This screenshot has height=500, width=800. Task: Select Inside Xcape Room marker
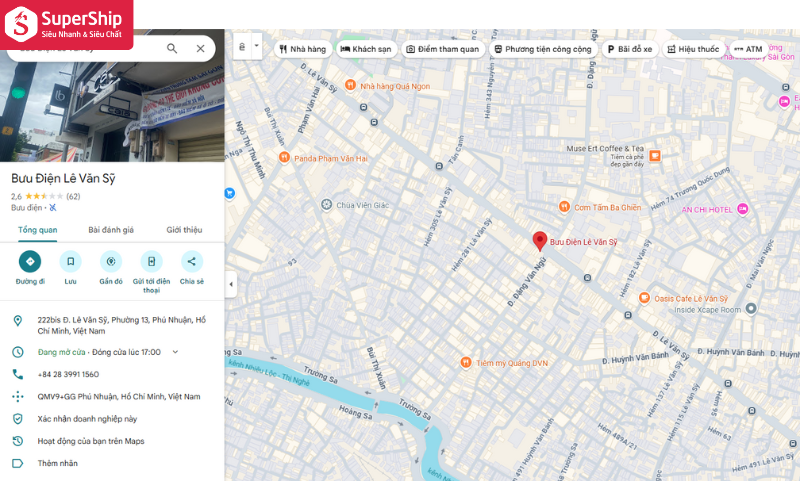click(x=751, y=308)
